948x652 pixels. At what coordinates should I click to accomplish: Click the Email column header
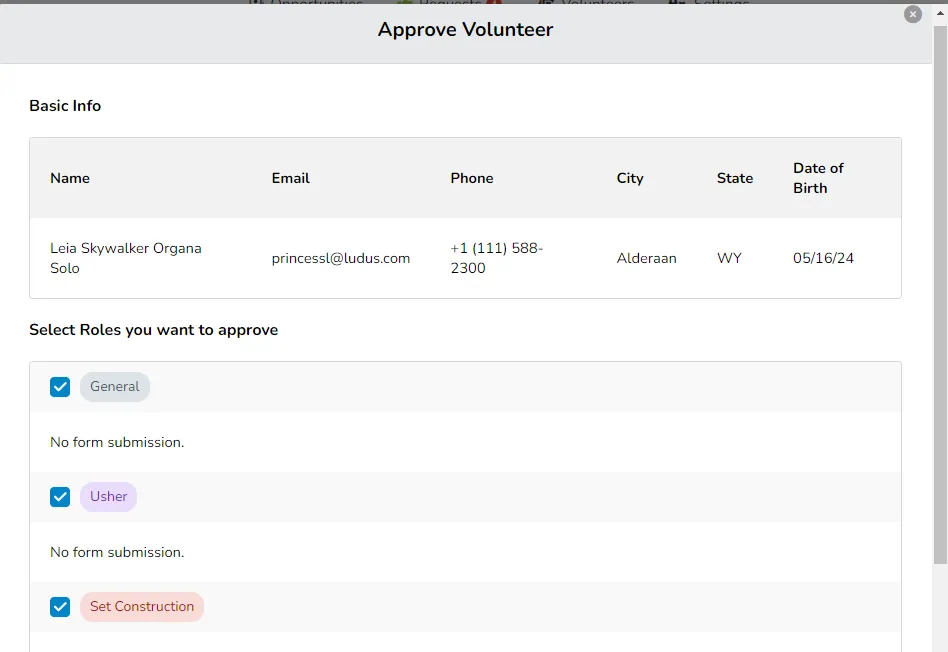[291, 178]
